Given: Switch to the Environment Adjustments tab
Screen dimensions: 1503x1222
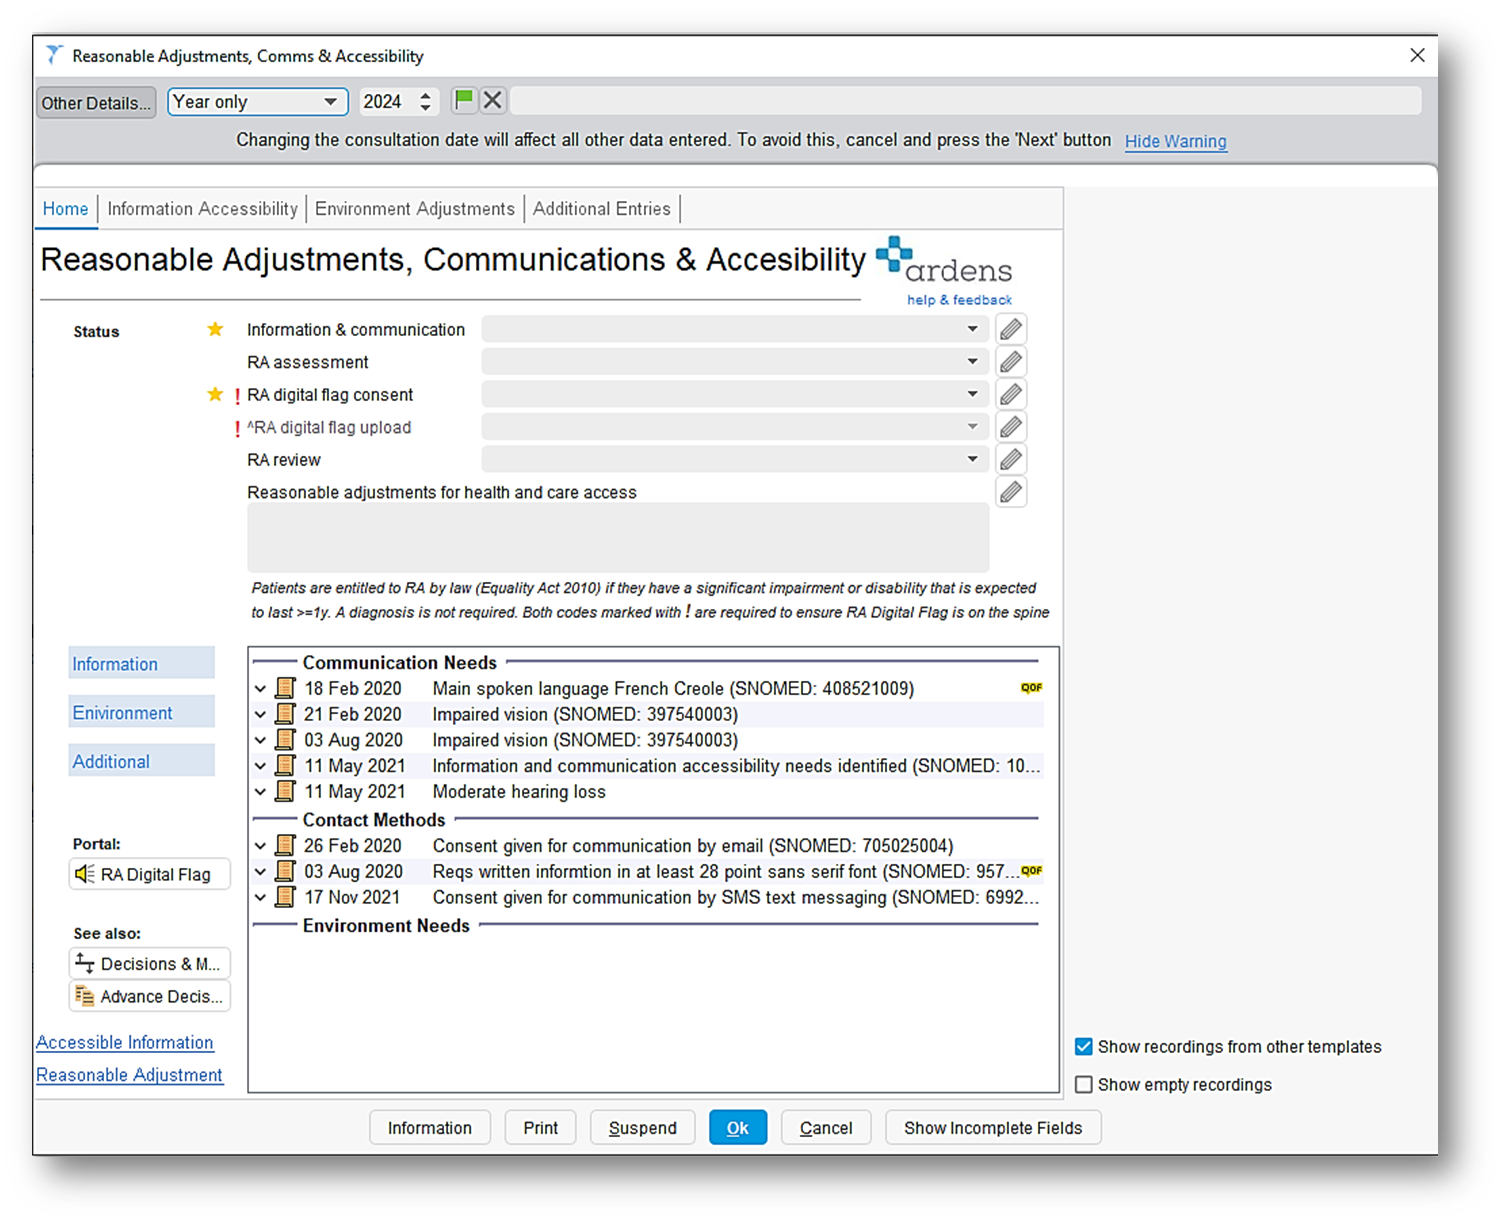Looking at the screenshot, I should coord(414,208).
